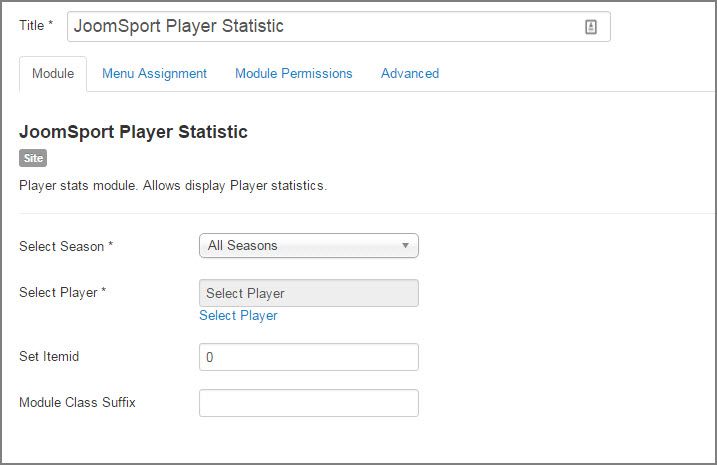Click the Module Class Suffix text box

[309, 403]
